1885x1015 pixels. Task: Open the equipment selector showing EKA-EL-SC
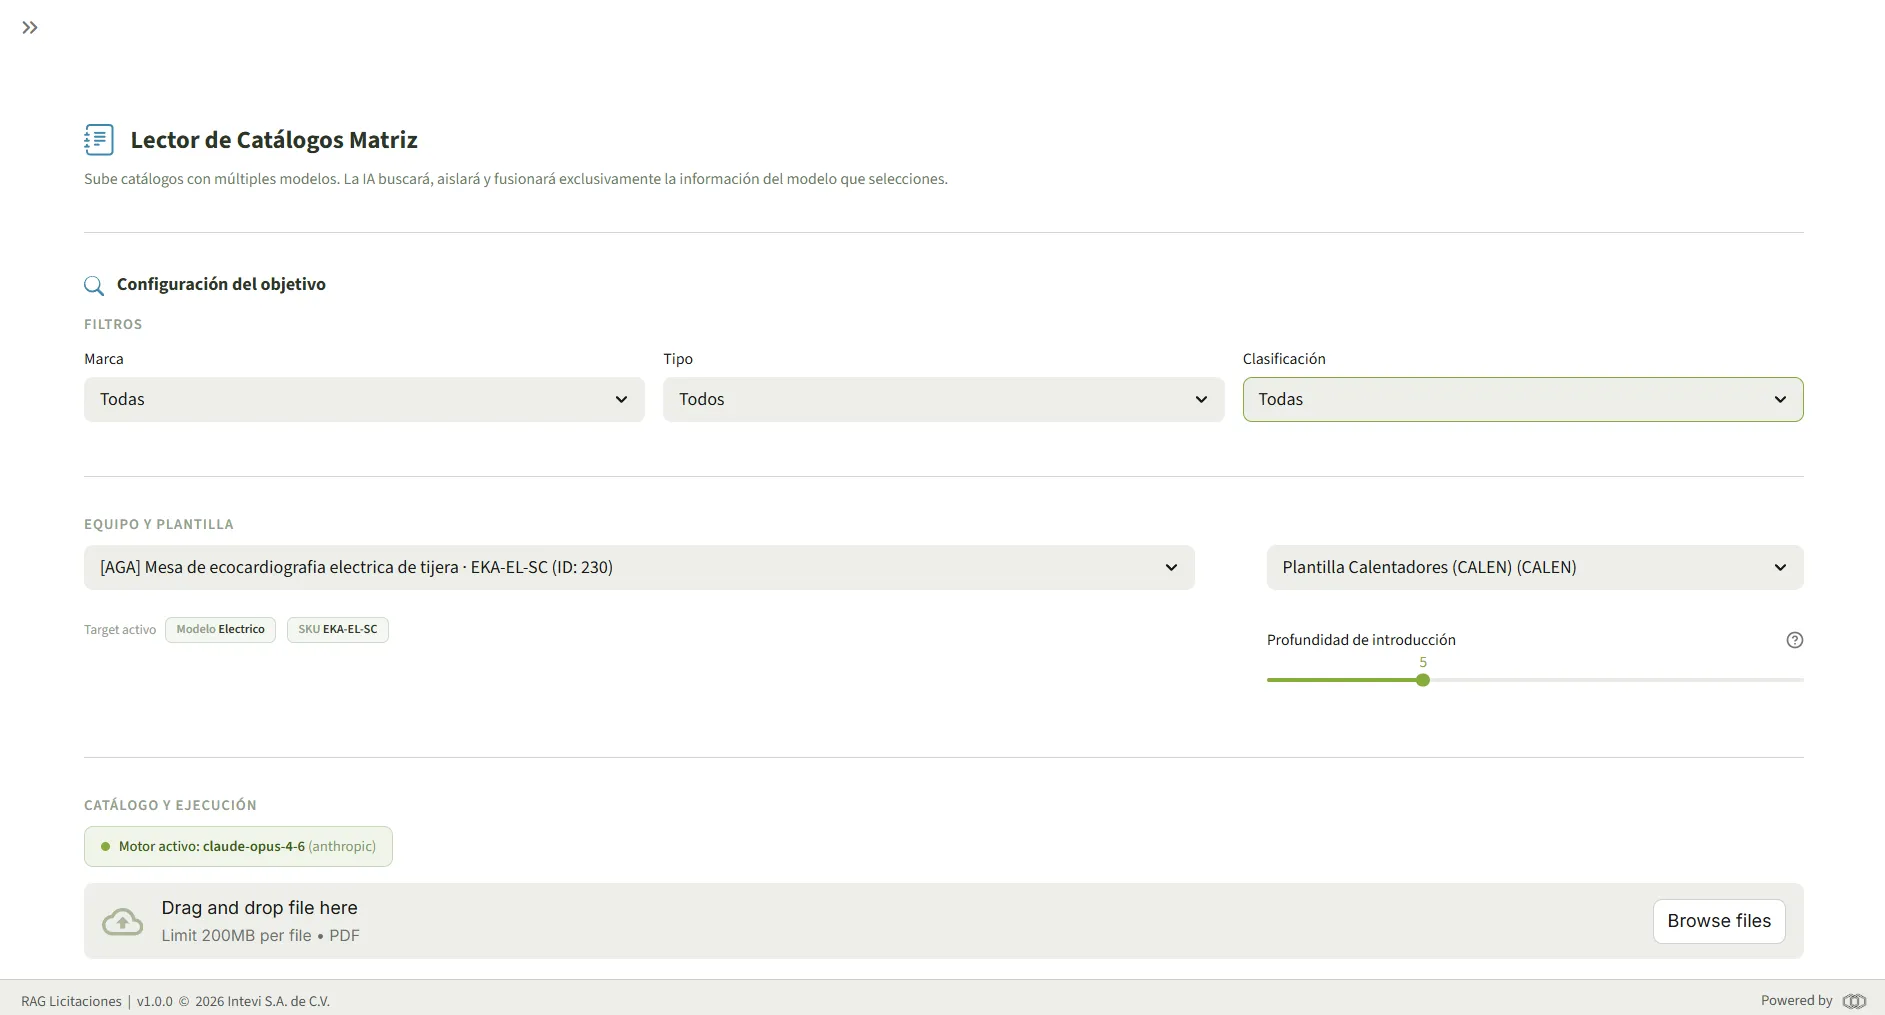tap(639, 567)
